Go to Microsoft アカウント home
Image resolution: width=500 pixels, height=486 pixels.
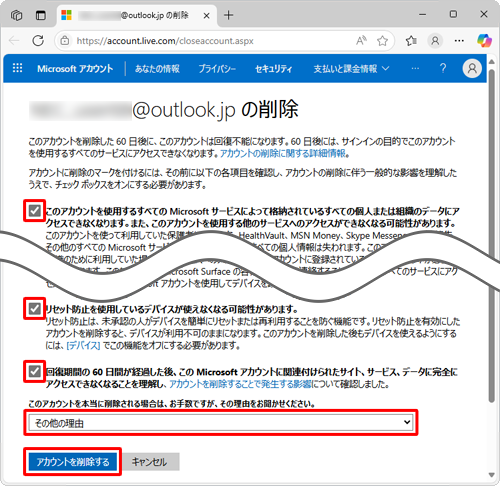coord(75,69)
